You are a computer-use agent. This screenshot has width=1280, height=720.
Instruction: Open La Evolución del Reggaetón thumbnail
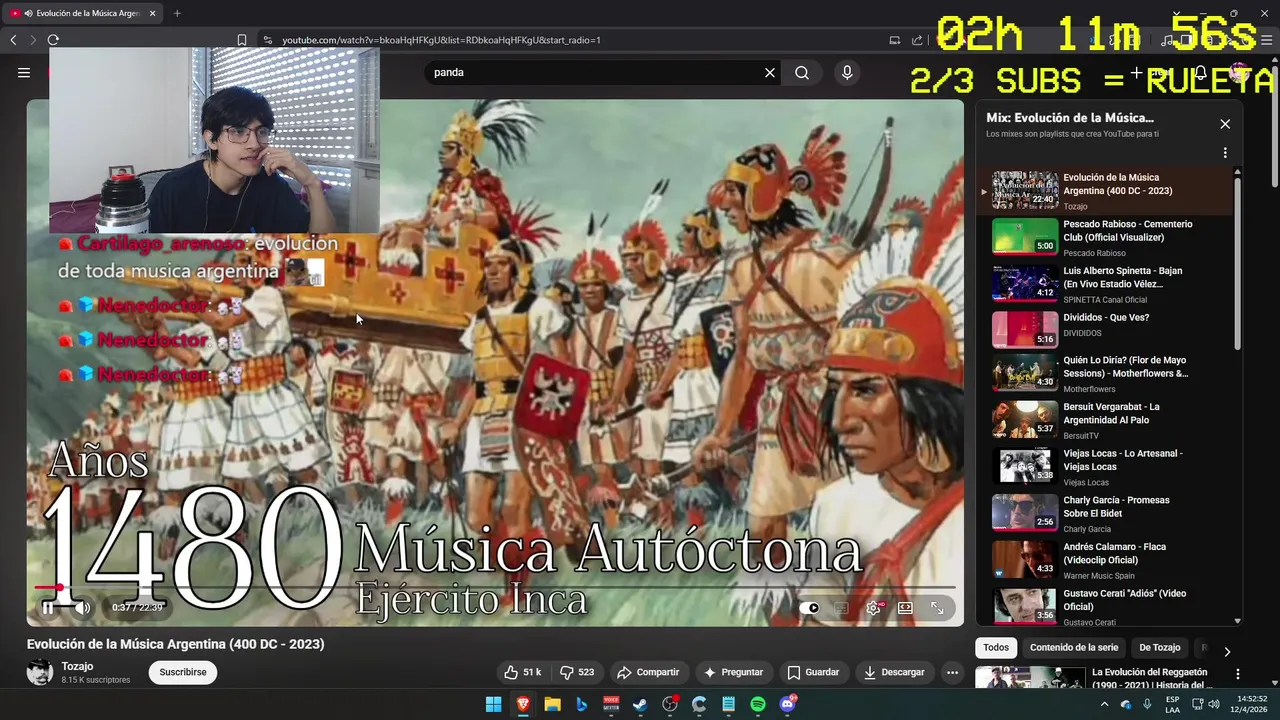[x=1030, y=678]
